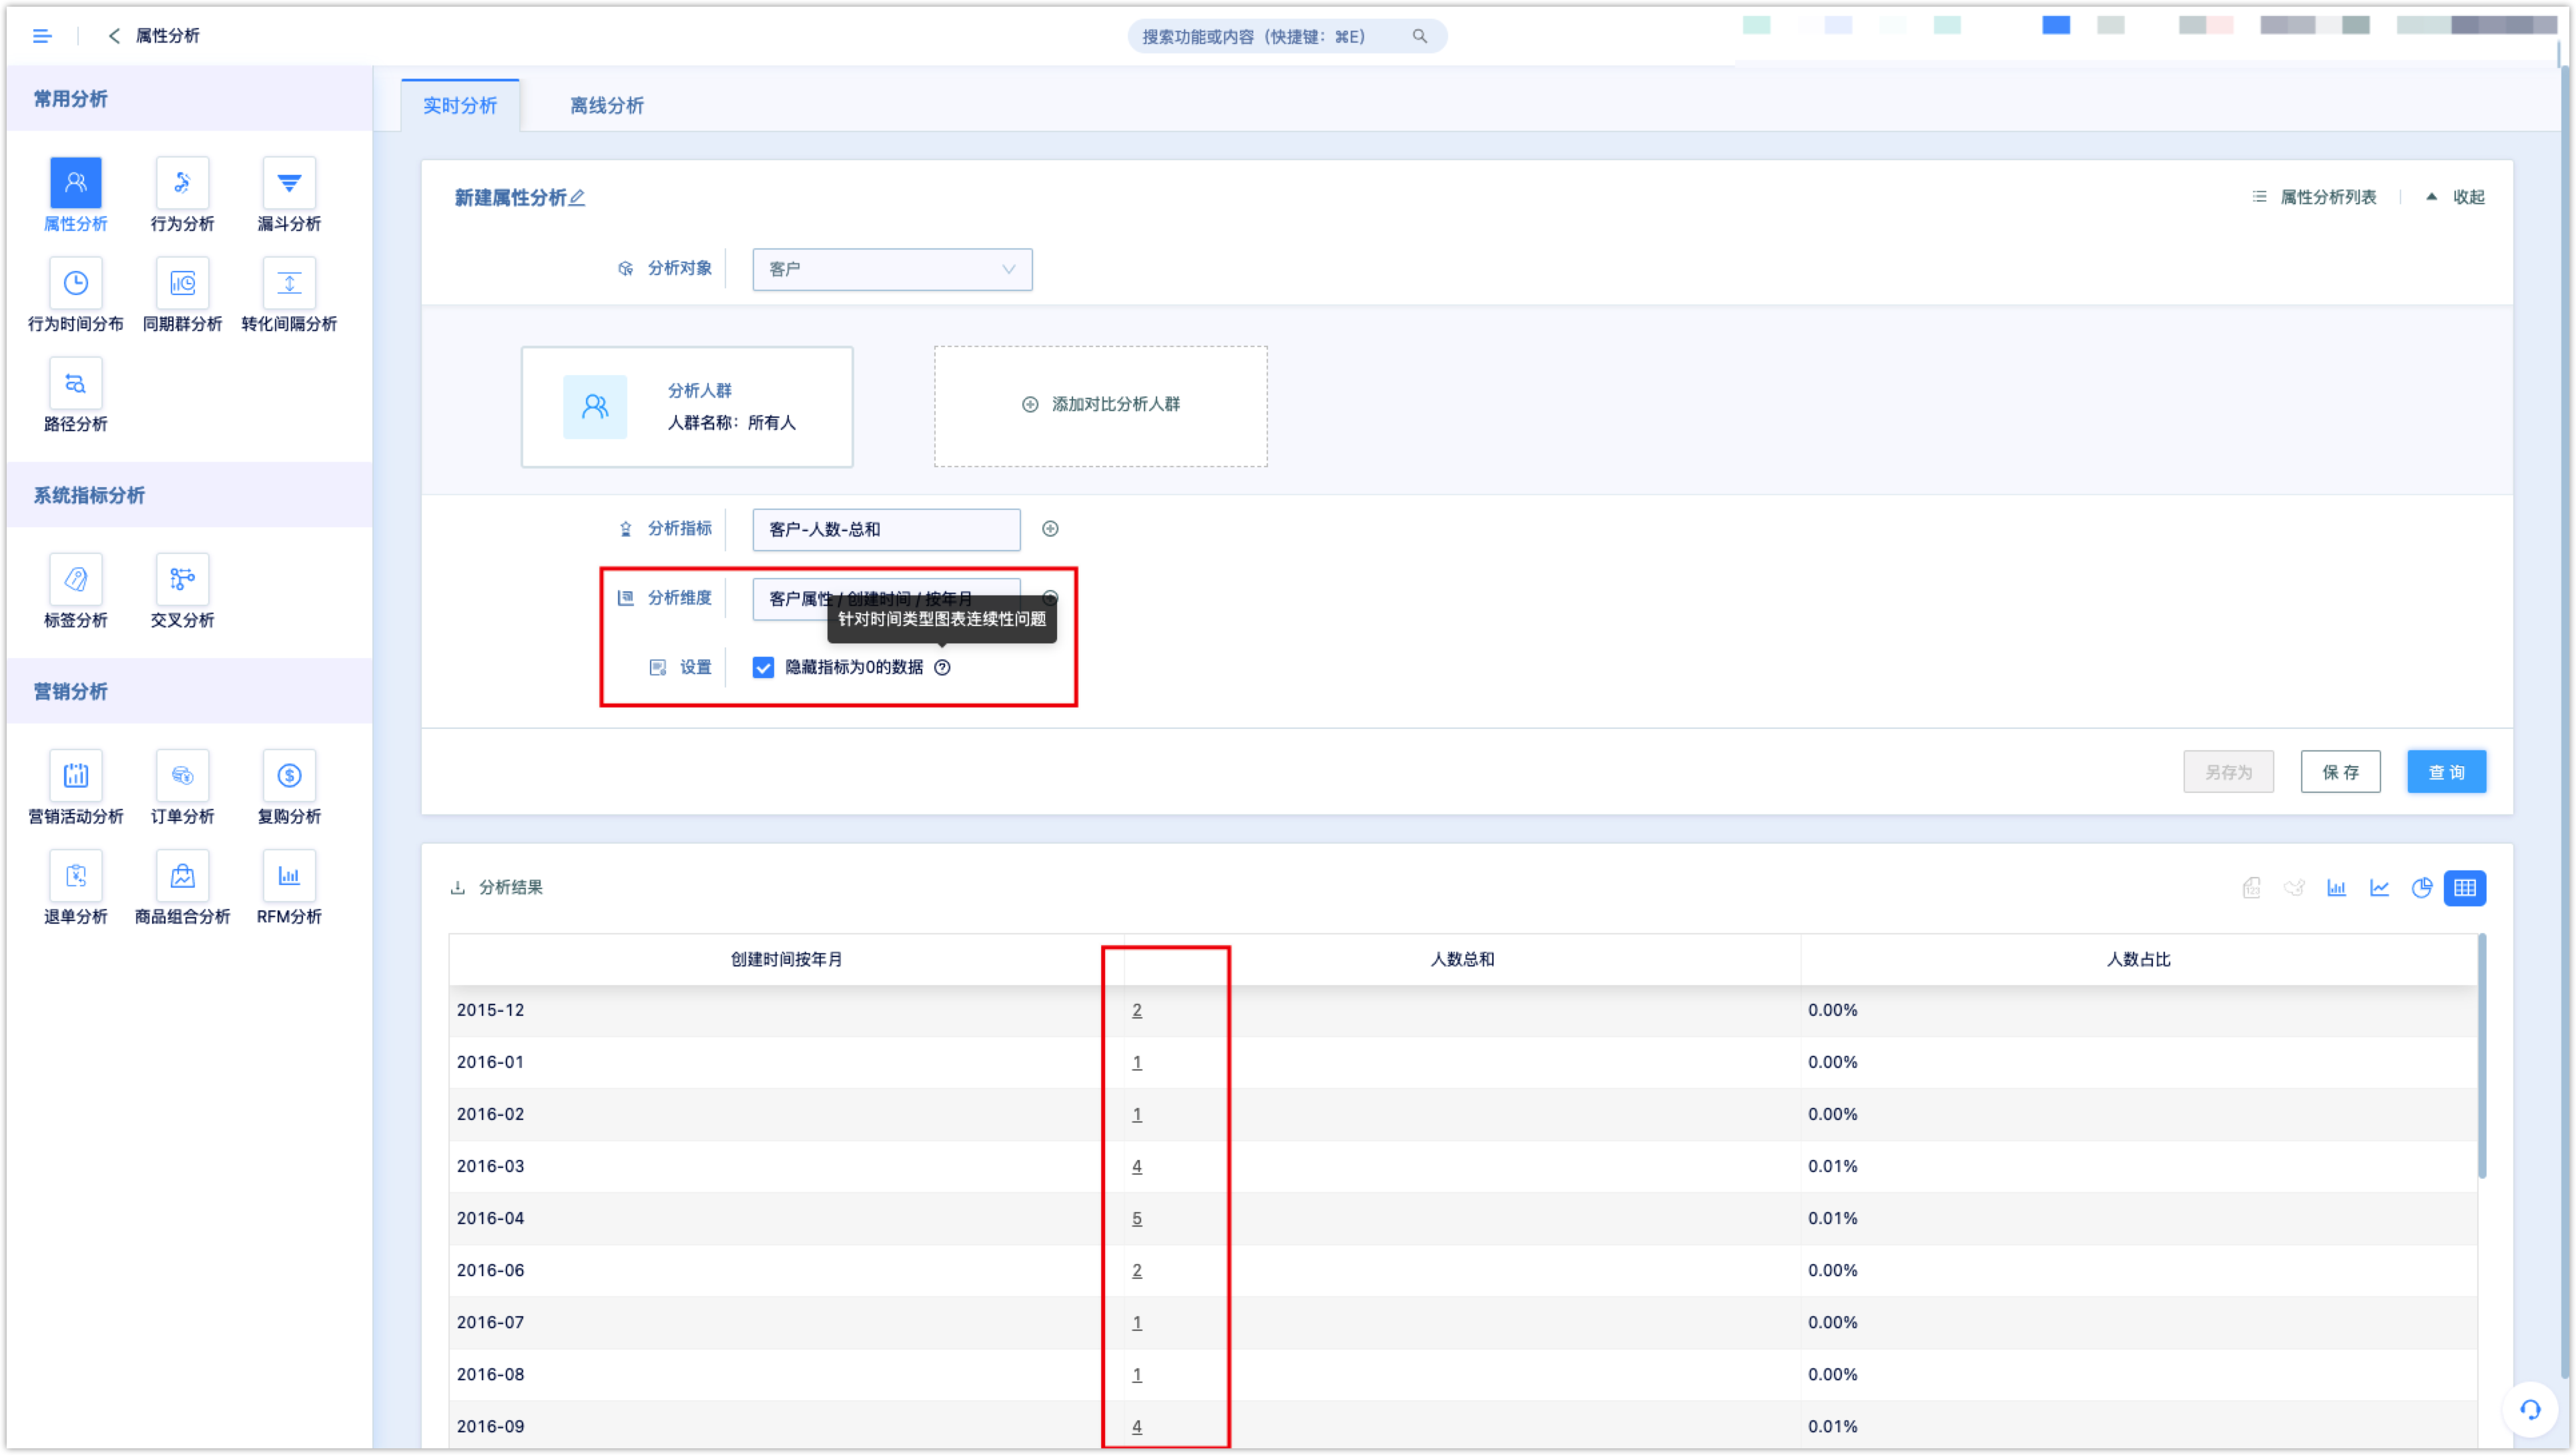Screen dimensions: 2576x1455
Task: Open 人数总和 value for 2016-04
Action: [x=1136, y=1218]
